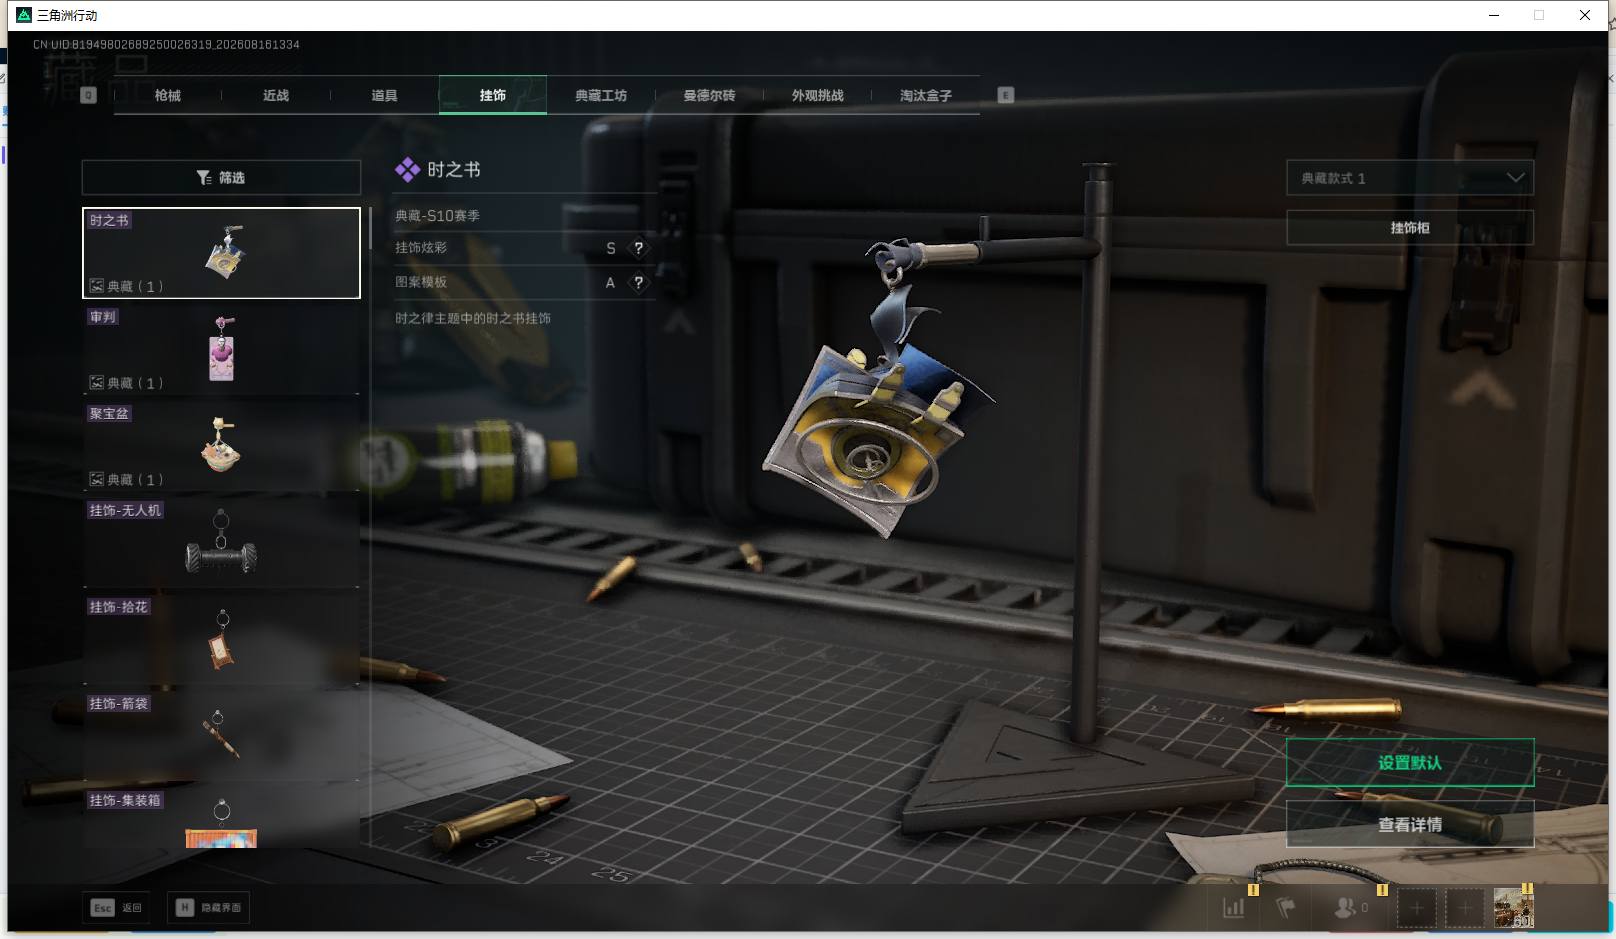Close the 三角洲行动 window

pyautogui.click(x=1585, y=15)
